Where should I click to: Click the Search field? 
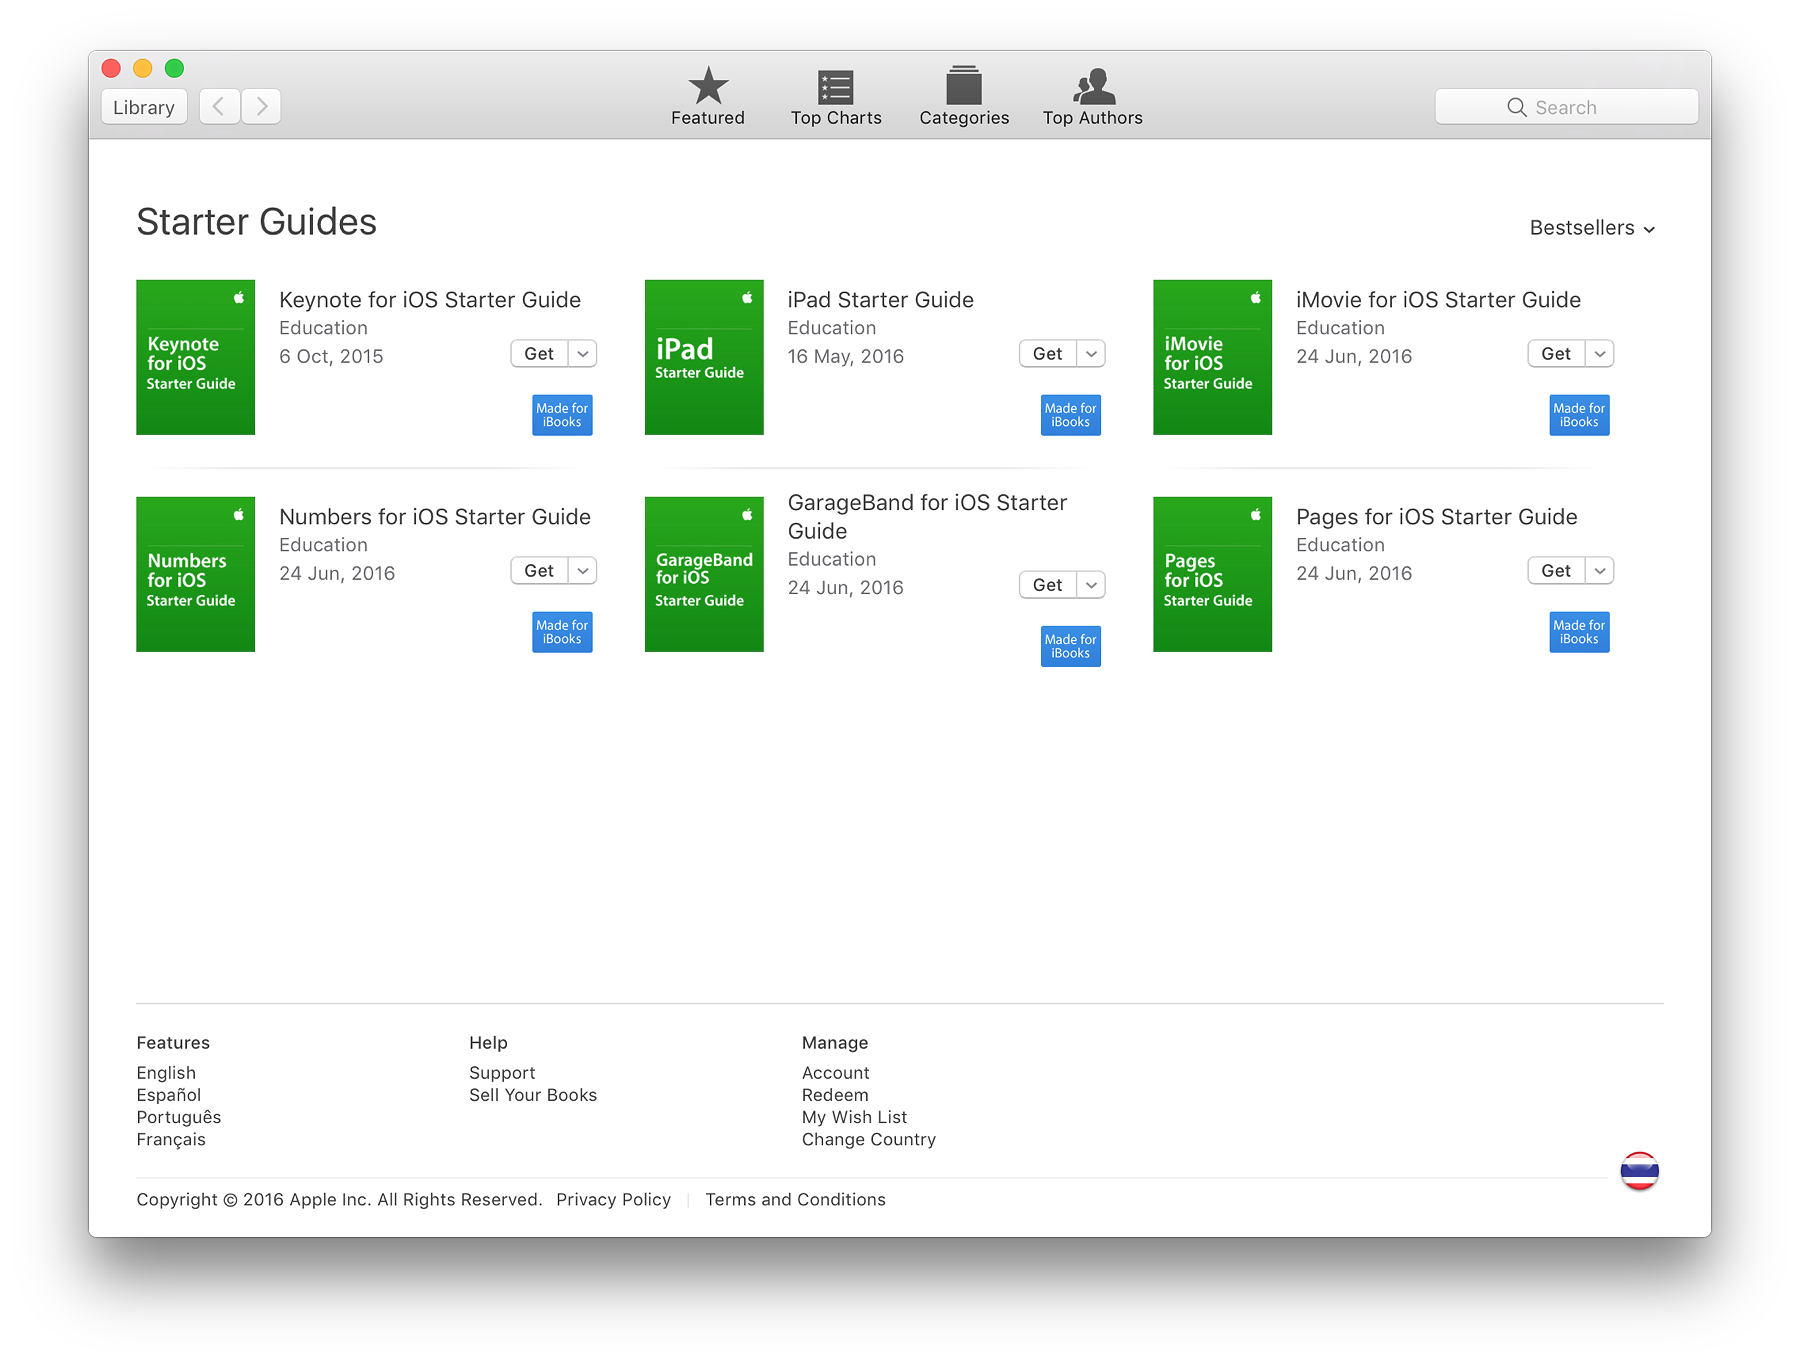(1566, 107)
